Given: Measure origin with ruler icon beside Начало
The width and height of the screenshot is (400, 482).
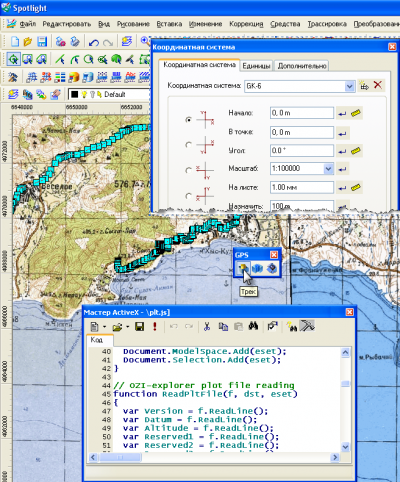Looking at the screenshot, I should [x=356, y=113].
